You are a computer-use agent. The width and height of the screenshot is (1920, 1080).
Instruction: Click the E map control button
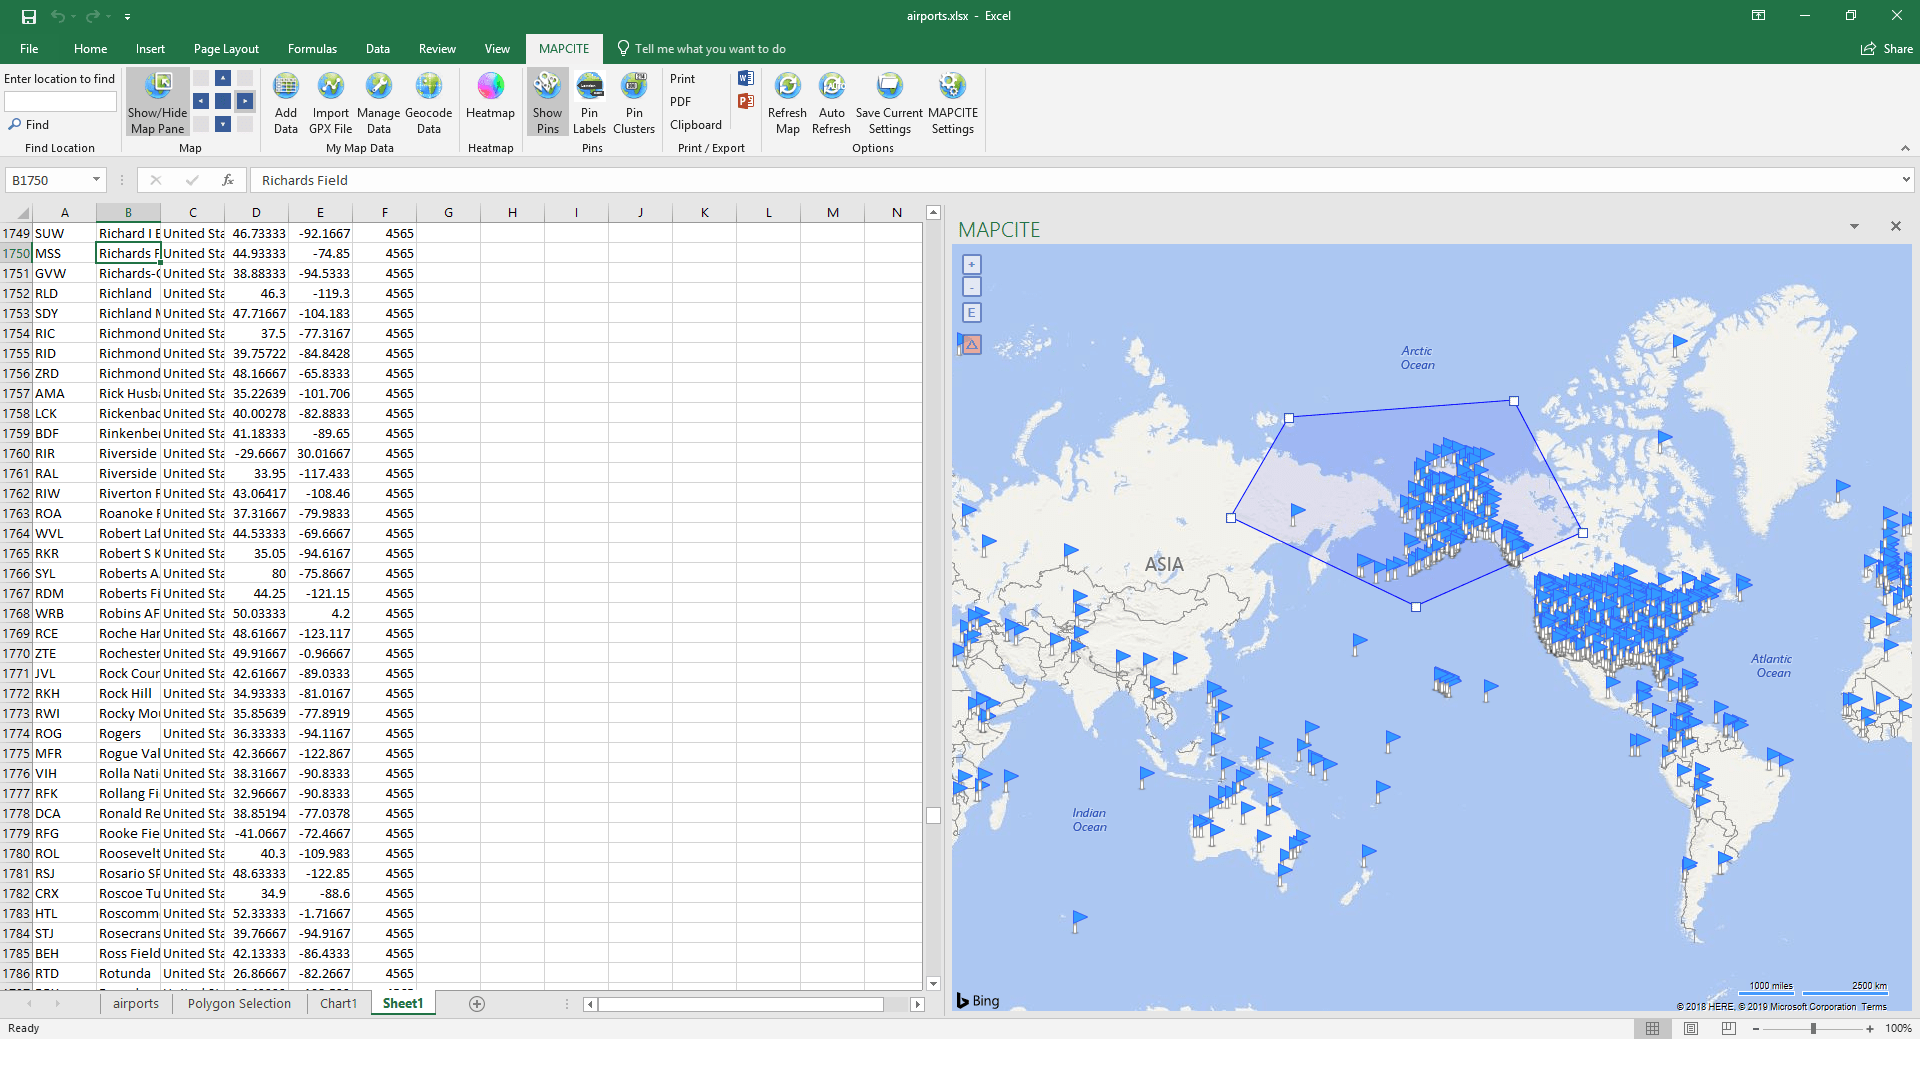pos(971,313)
